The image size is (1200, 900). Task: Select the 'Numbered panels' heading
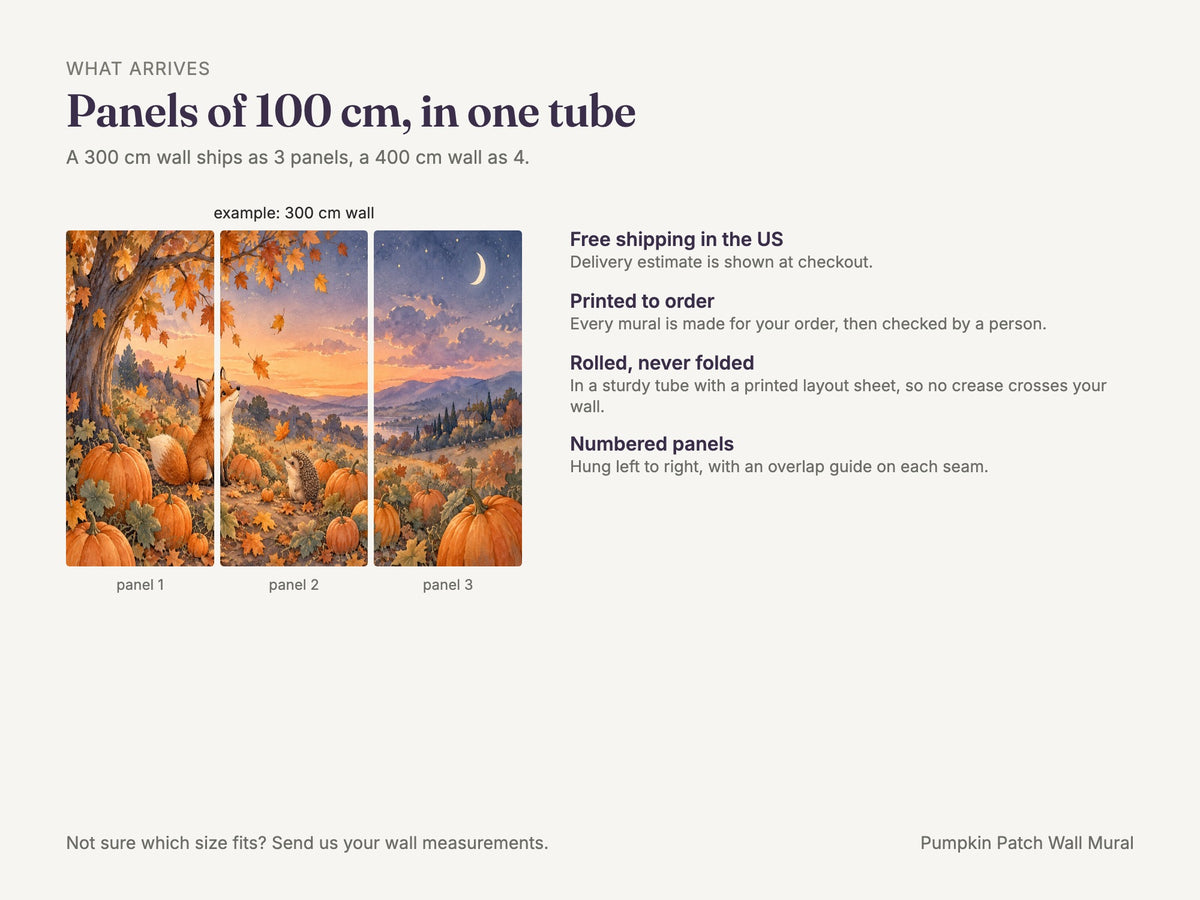point(652,444)
